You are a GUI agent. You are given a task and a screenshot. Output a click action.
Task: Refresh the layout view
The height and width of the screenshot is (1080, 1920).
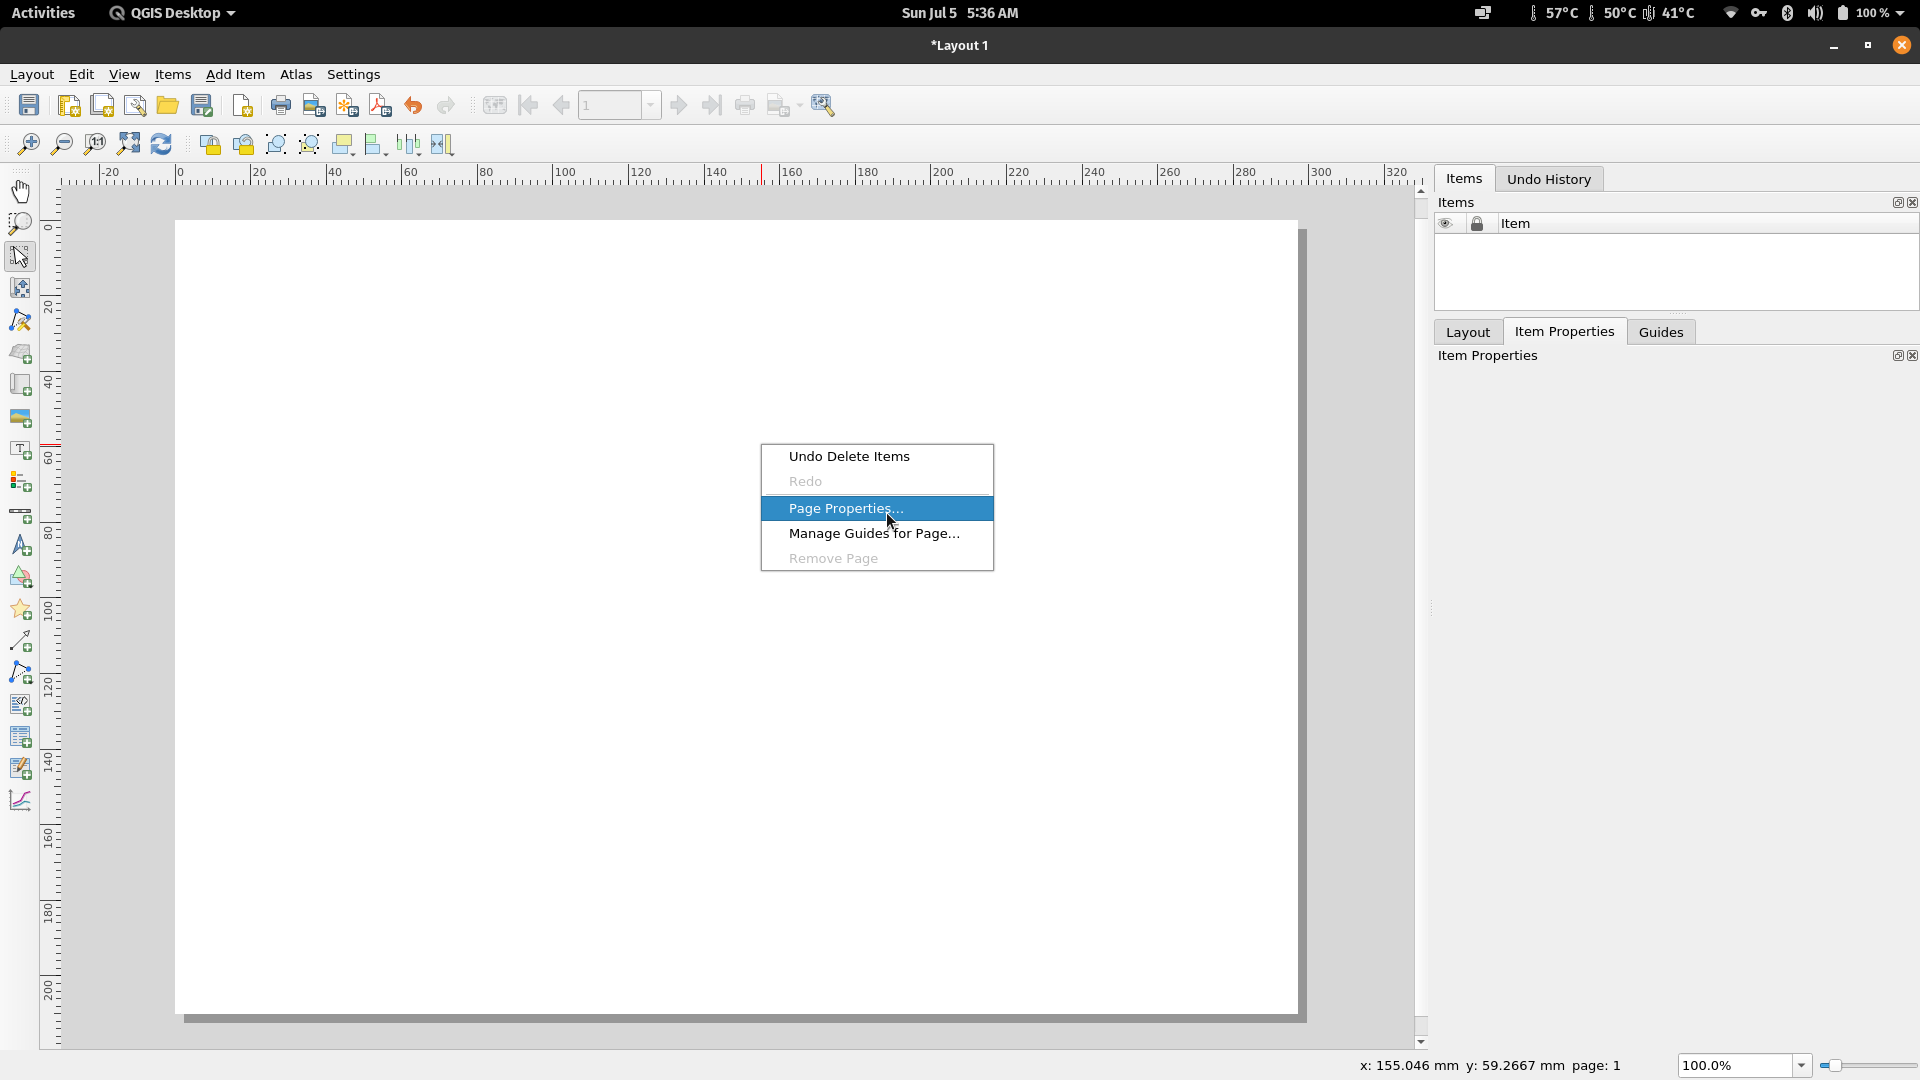point(160,144)
